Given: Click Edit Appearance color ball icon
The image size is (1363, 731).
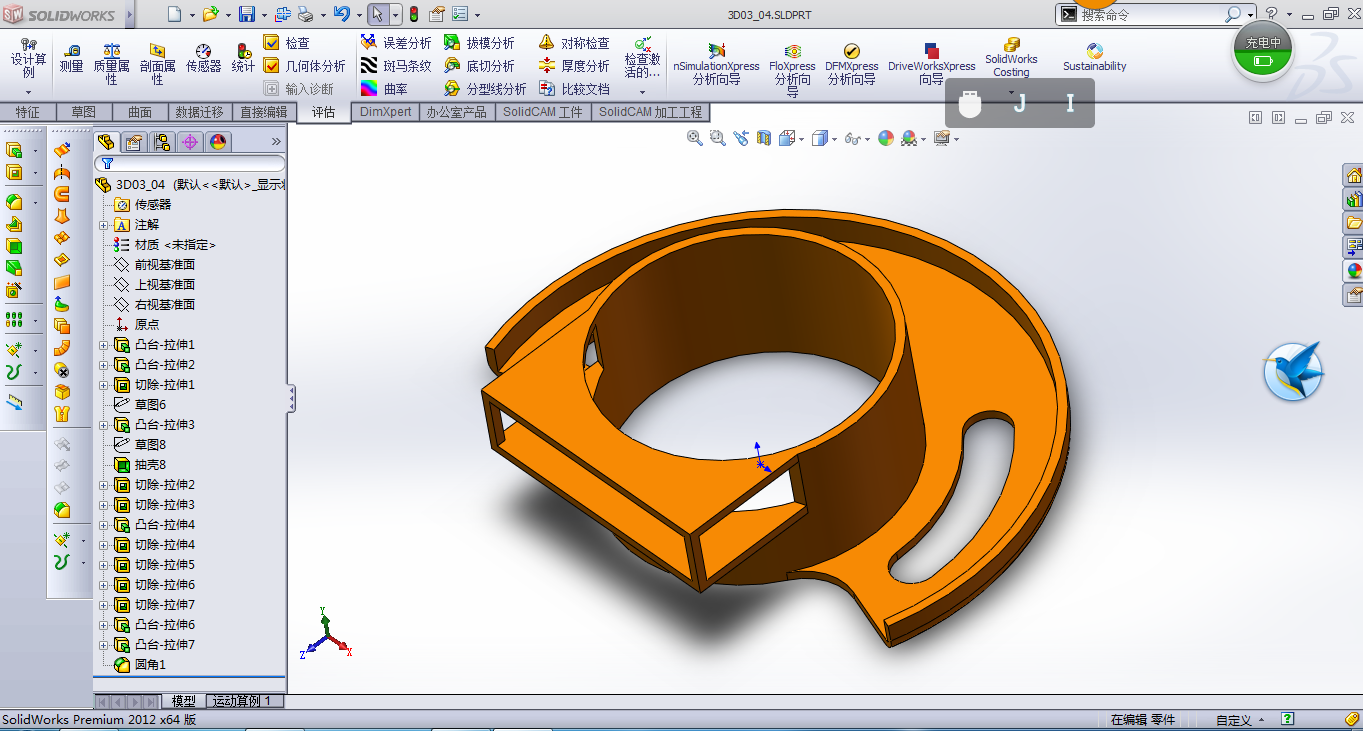Looking at the screenshot, I should (x=886, y=138).
